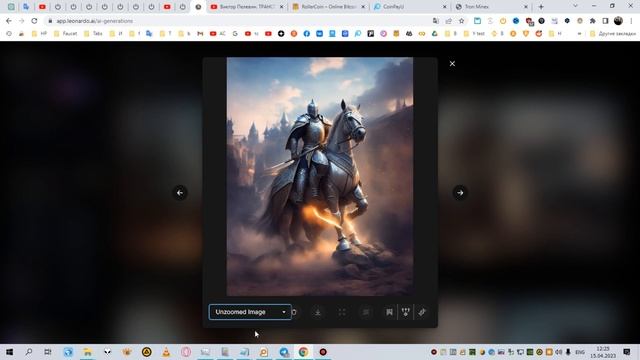The width and height of the screenshot is (640, 360).
Task: Click the copy icon beside the Unzoomed Image dropdown
Action: click(x=294, y=312)
